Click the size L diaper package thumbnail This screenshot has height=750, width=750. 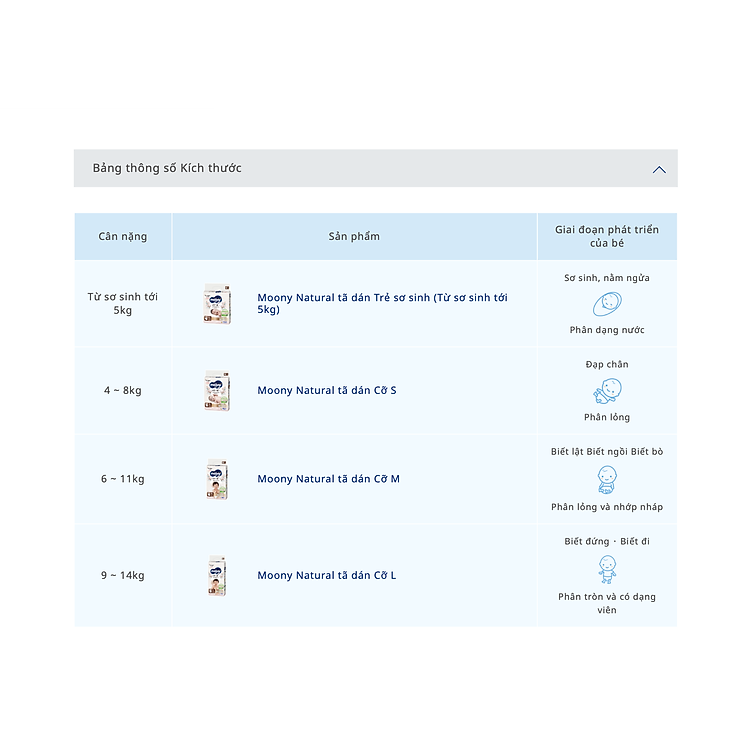click(x=217, y=576)
